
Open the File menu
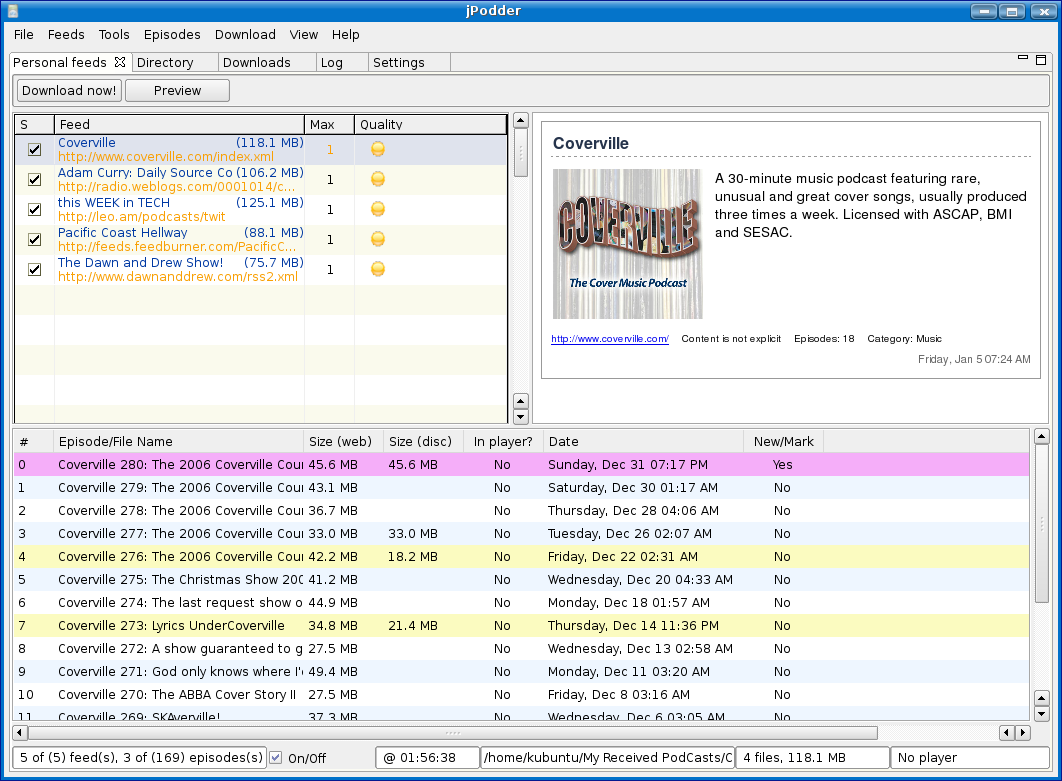coord(23,35)
